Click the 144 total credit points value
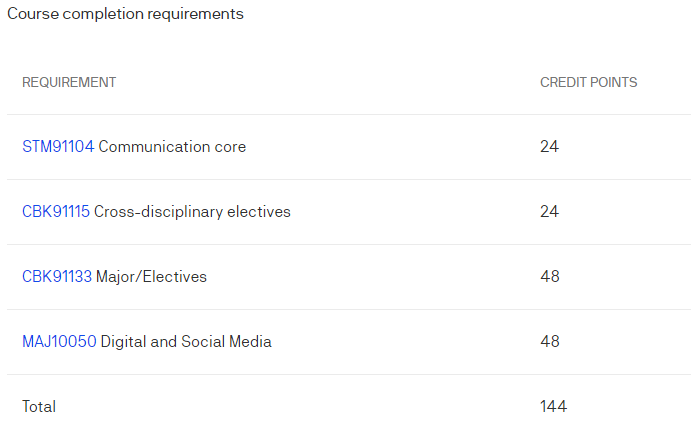The height and width of the screenshot is (437, 691). [x=554, y=406]
